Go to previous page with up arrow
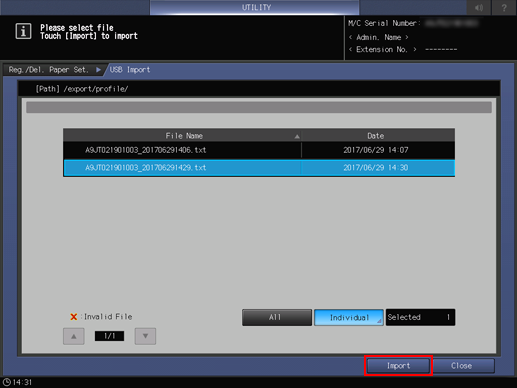This screenshot has width=517, height=388. pyautogui.click(x=74, y=336)
